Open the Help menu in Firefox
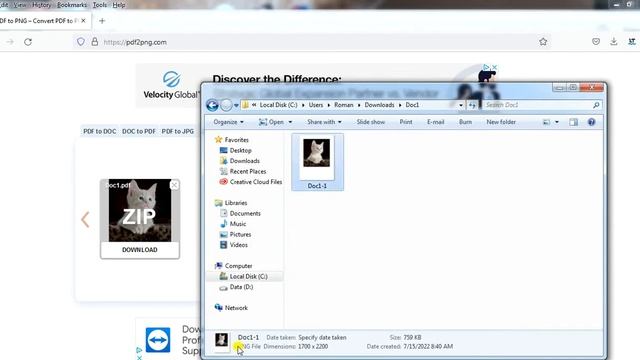Screen dimensions: 640x360 119,5
